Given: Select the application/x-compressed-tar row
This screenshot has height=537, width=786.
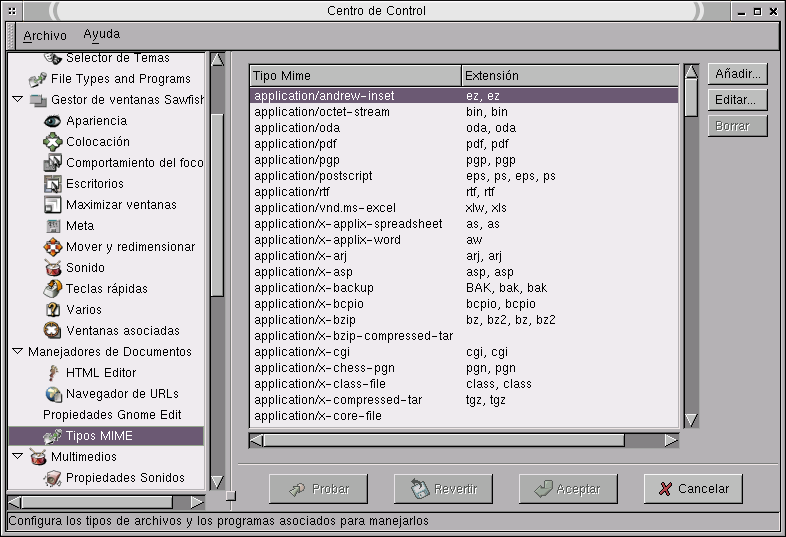Looking at the screenshot, I should pyautogui.click(x=464, y=400).
